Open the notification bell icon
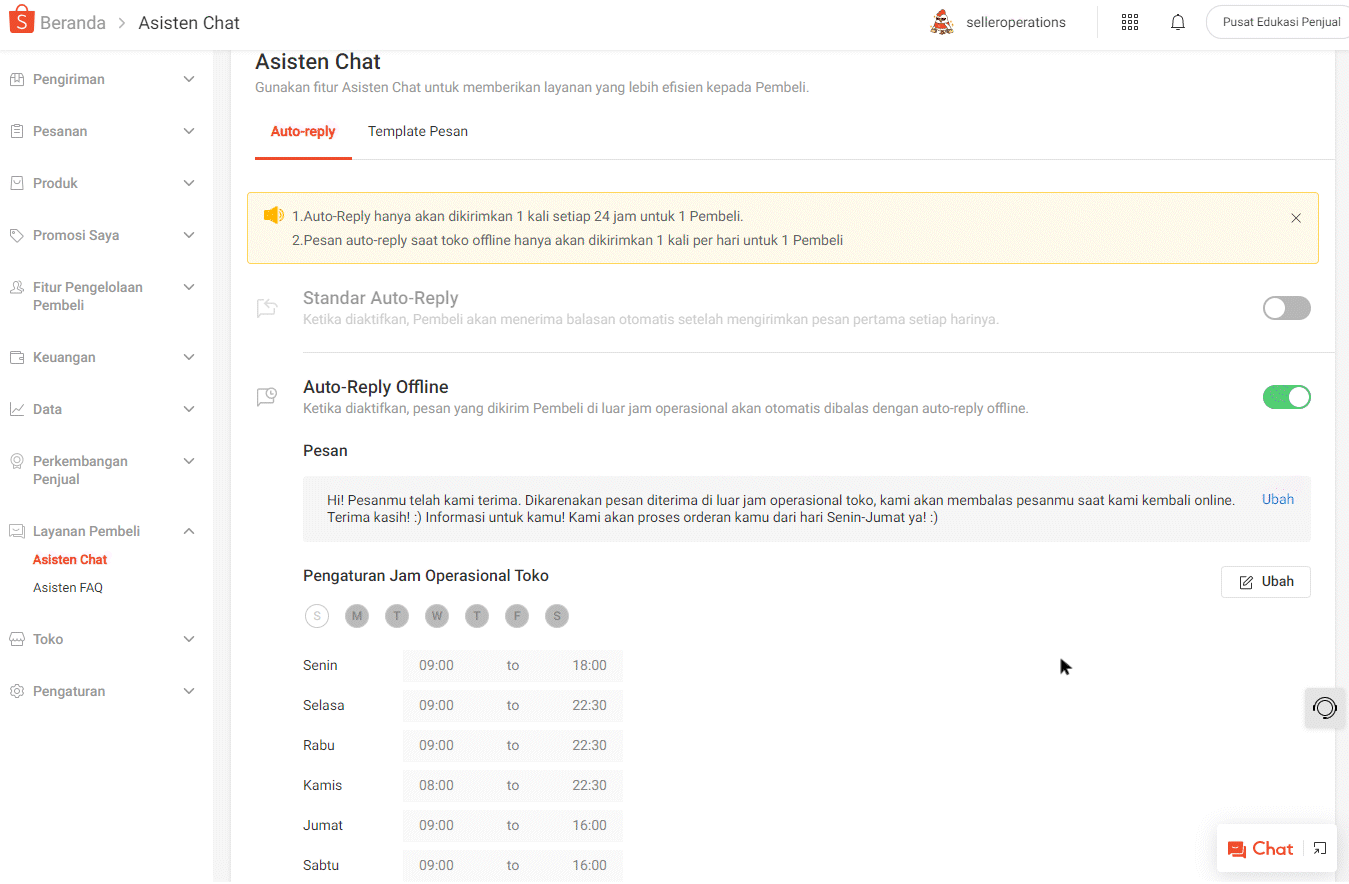This screenshot has width=1349, height=884. (1177, 21)
